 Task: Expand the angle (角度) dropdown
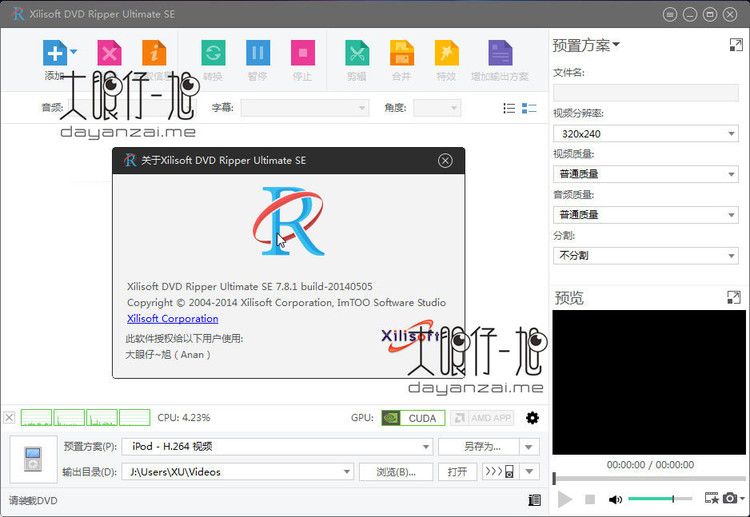453,108
